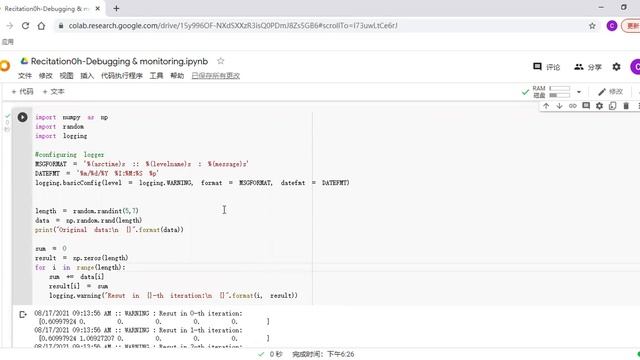Open the 工具 menu
640x360 pixels.
click(x=156, y=76)
